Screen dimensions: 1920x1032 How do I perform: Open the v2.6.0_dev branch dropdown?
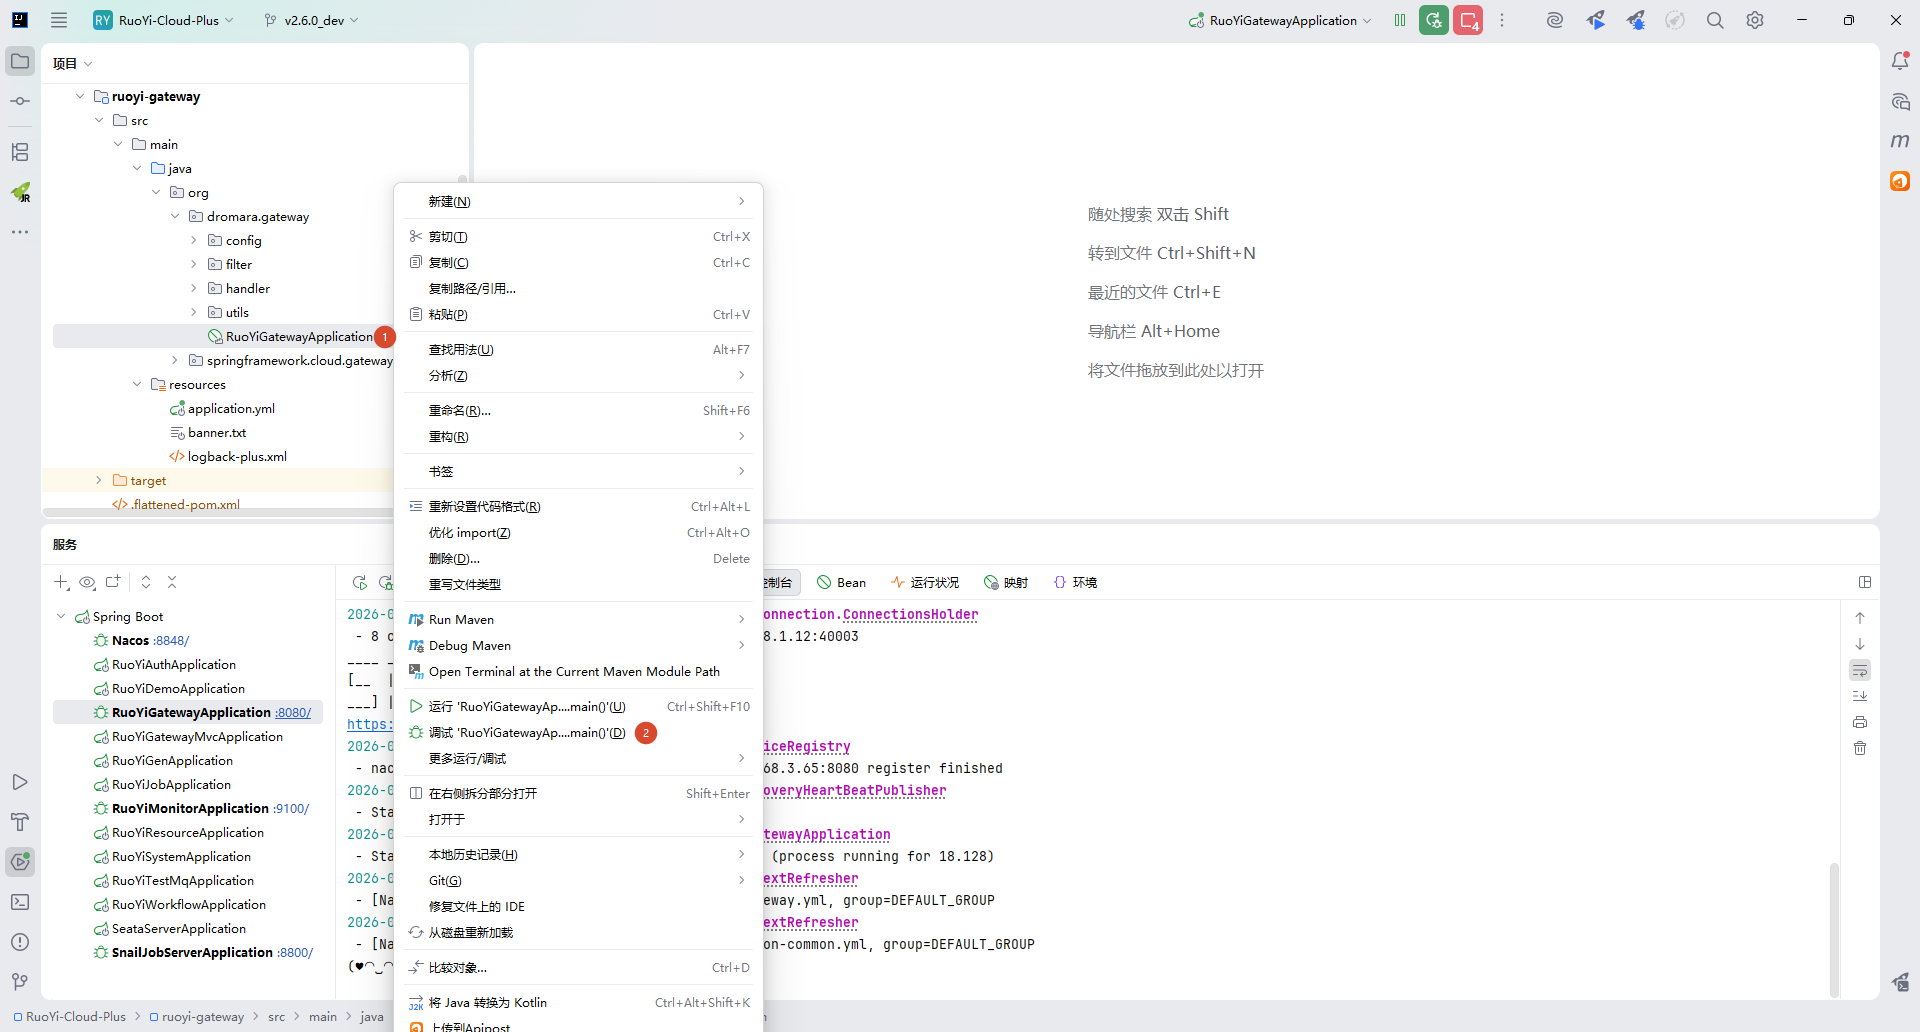click(x=312, y=20)
